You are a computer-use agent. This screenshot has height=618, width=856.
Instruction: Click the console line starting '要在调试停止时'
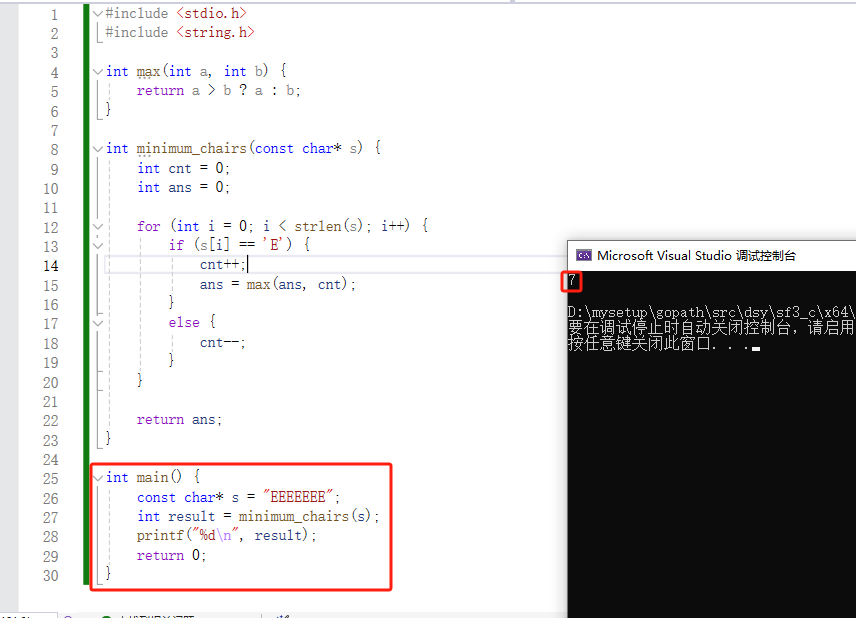[x=711, y=328]
